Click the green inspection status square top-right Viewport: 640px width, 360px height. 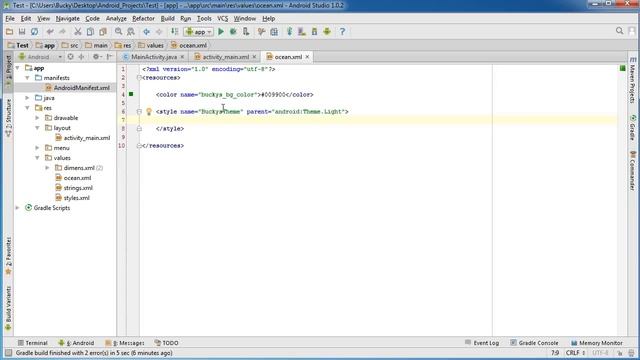(x=622, y=68)
